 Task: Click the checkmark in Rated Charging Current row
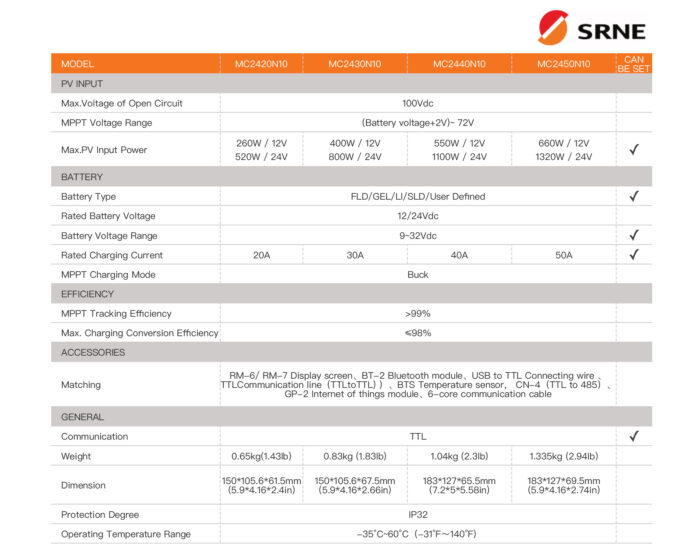click(x=634, y=255)
